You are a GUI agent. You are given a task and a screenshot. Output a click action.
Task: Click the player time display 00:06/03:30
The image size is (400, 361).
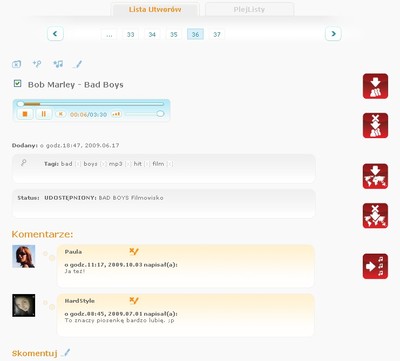[88, 115]
